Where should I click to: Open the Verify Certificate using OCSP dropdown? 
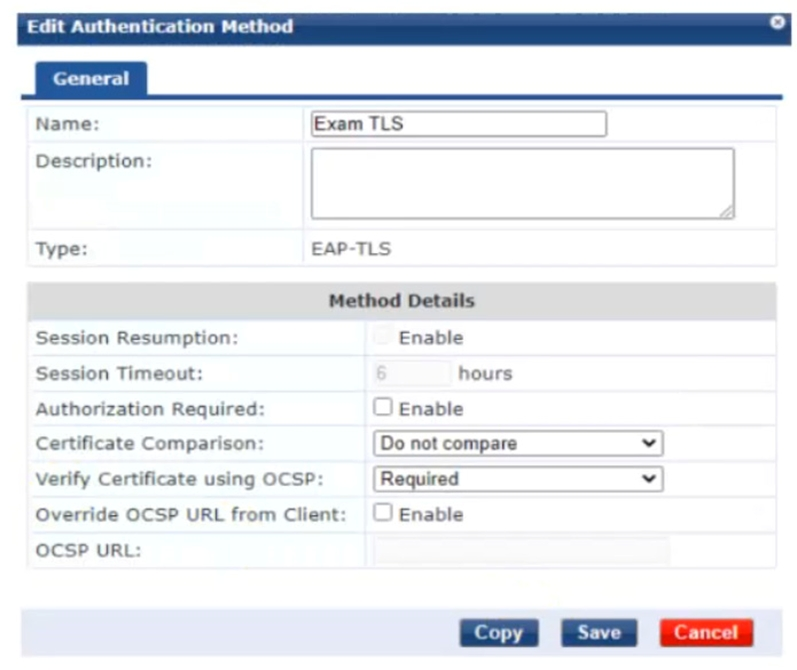(x=518, y=479)
